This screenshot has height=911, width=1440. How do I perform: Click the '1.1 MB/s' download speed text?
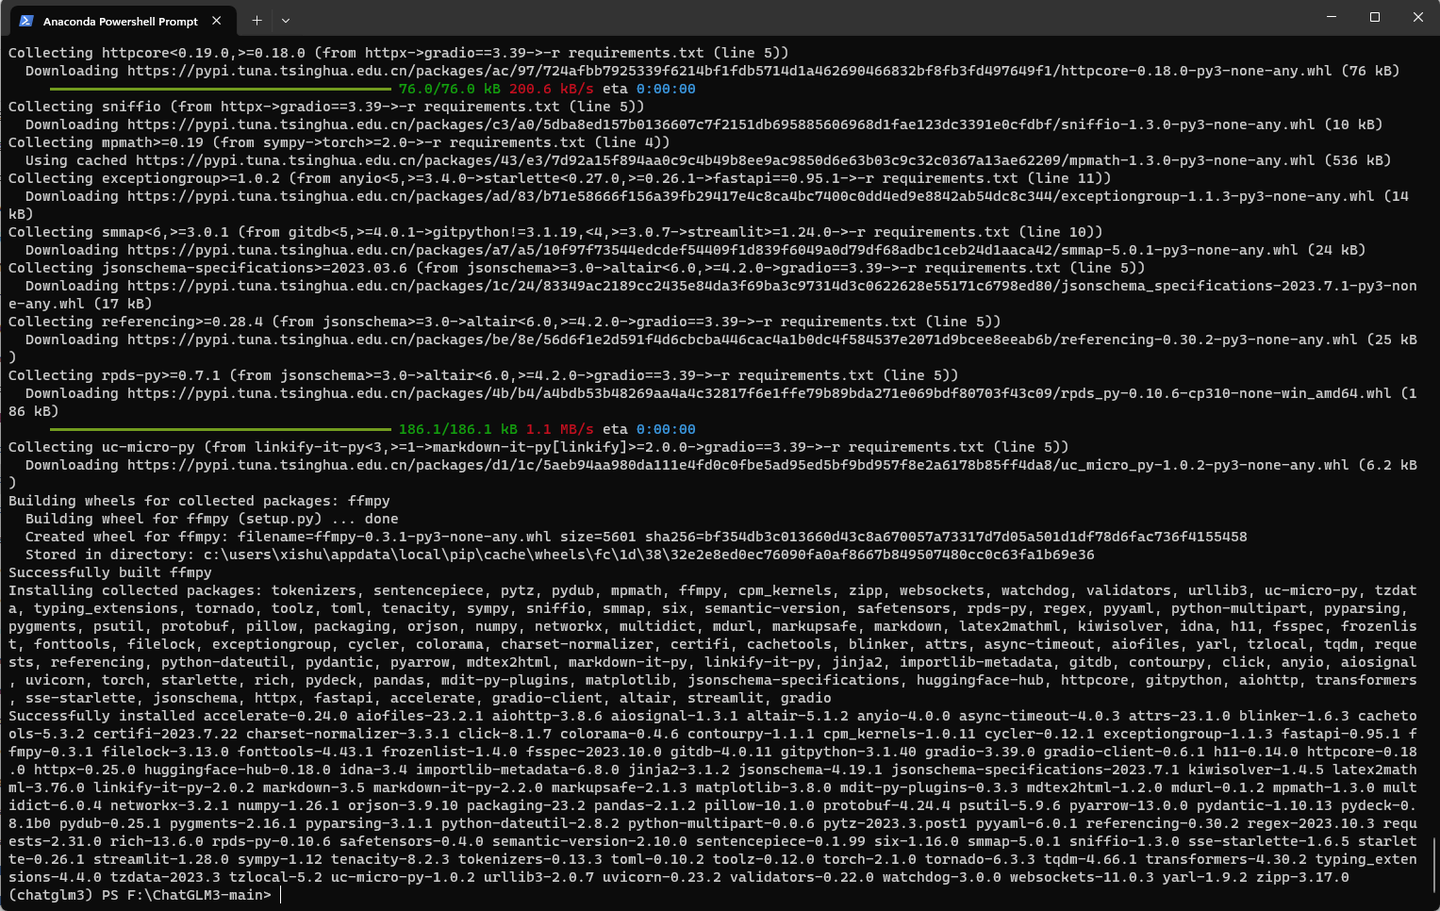coord(559,429)
